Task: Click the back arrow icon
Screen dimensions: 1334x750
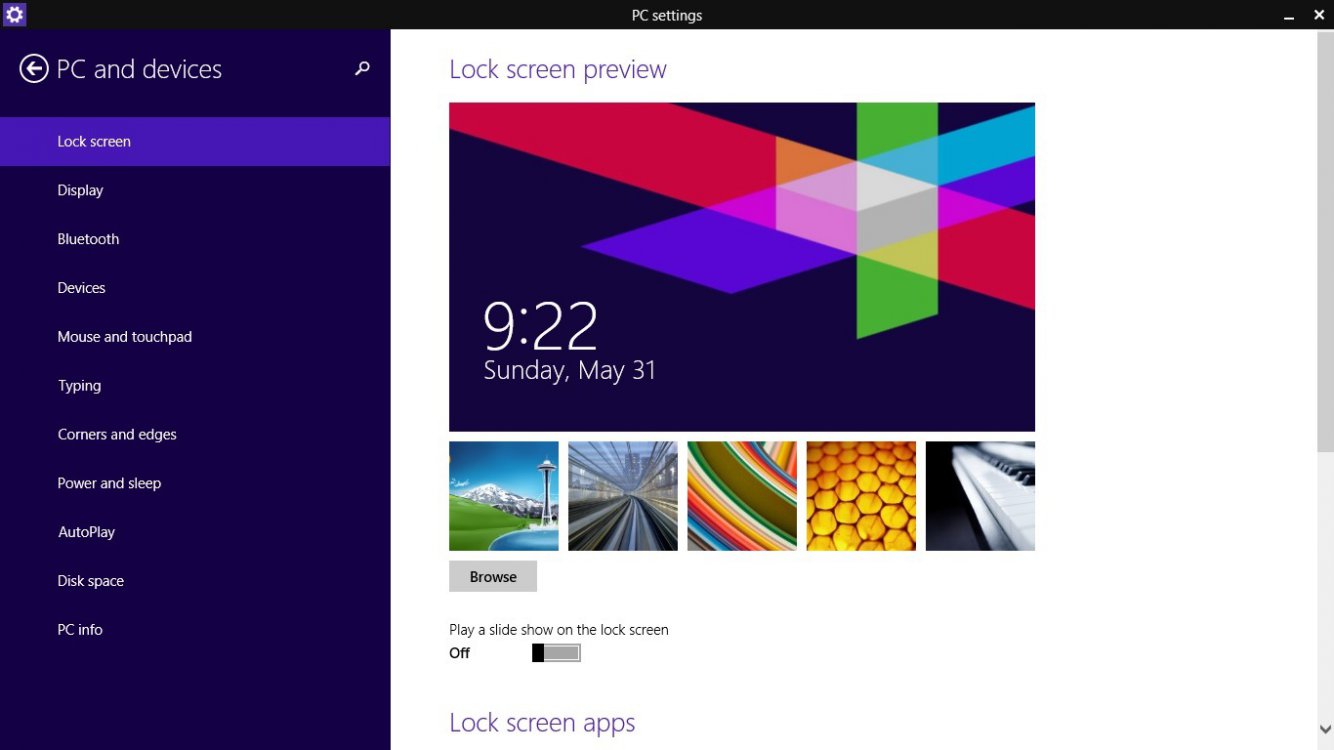Action: pyautogui.click(x=34, y=69)
